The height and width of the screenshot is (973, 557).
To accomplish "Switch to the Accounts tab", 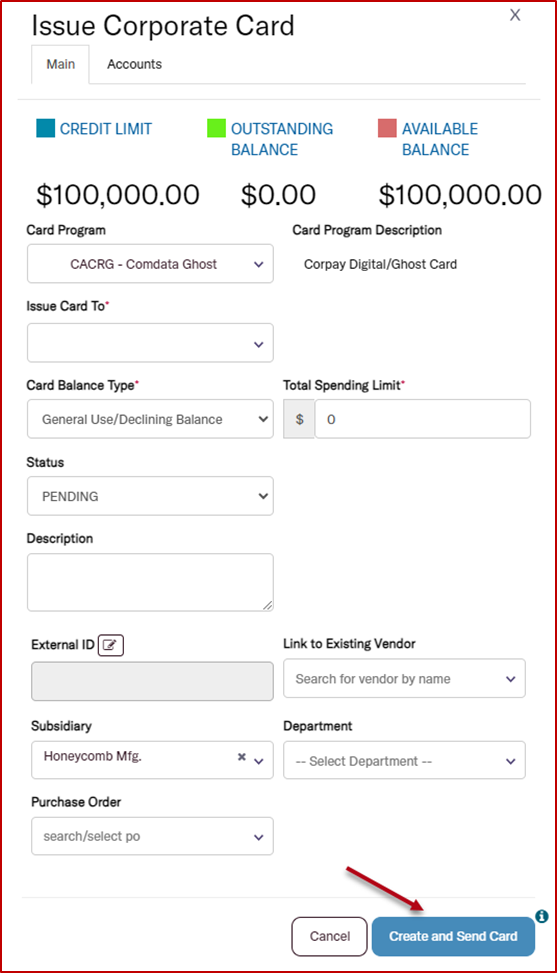I will (135, 64).
